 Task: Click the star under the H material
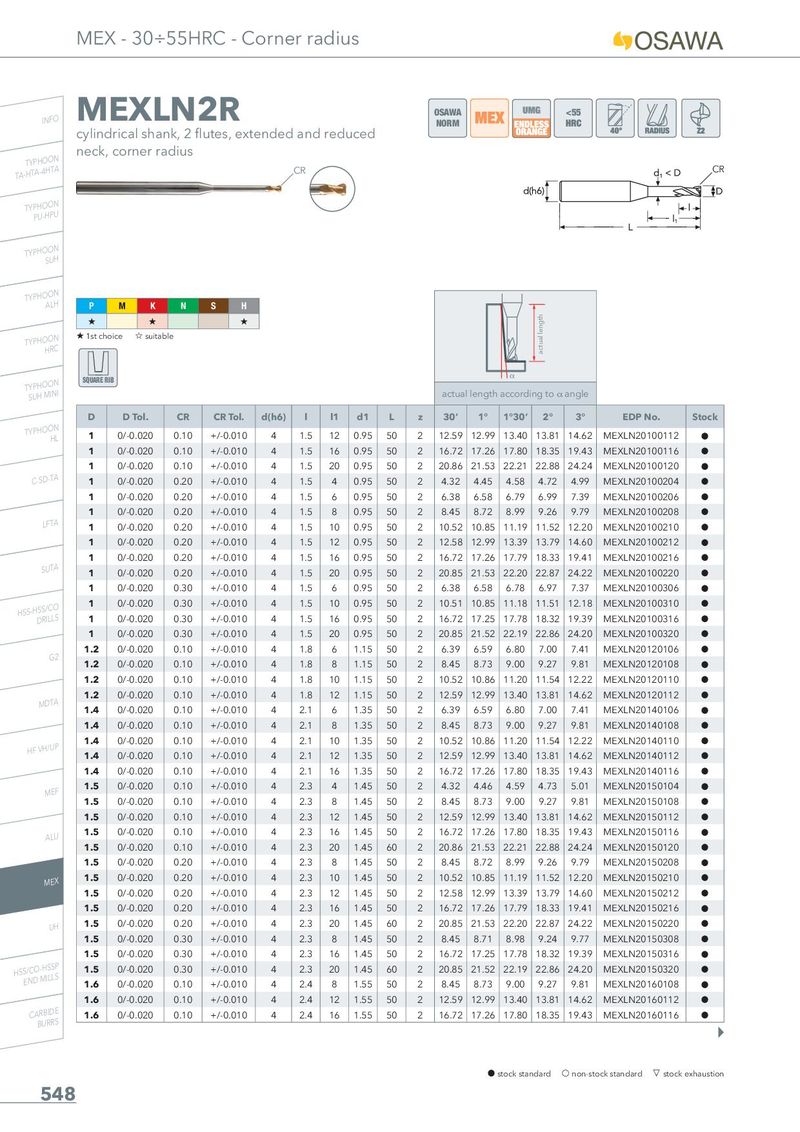click(x=244, y=321)
